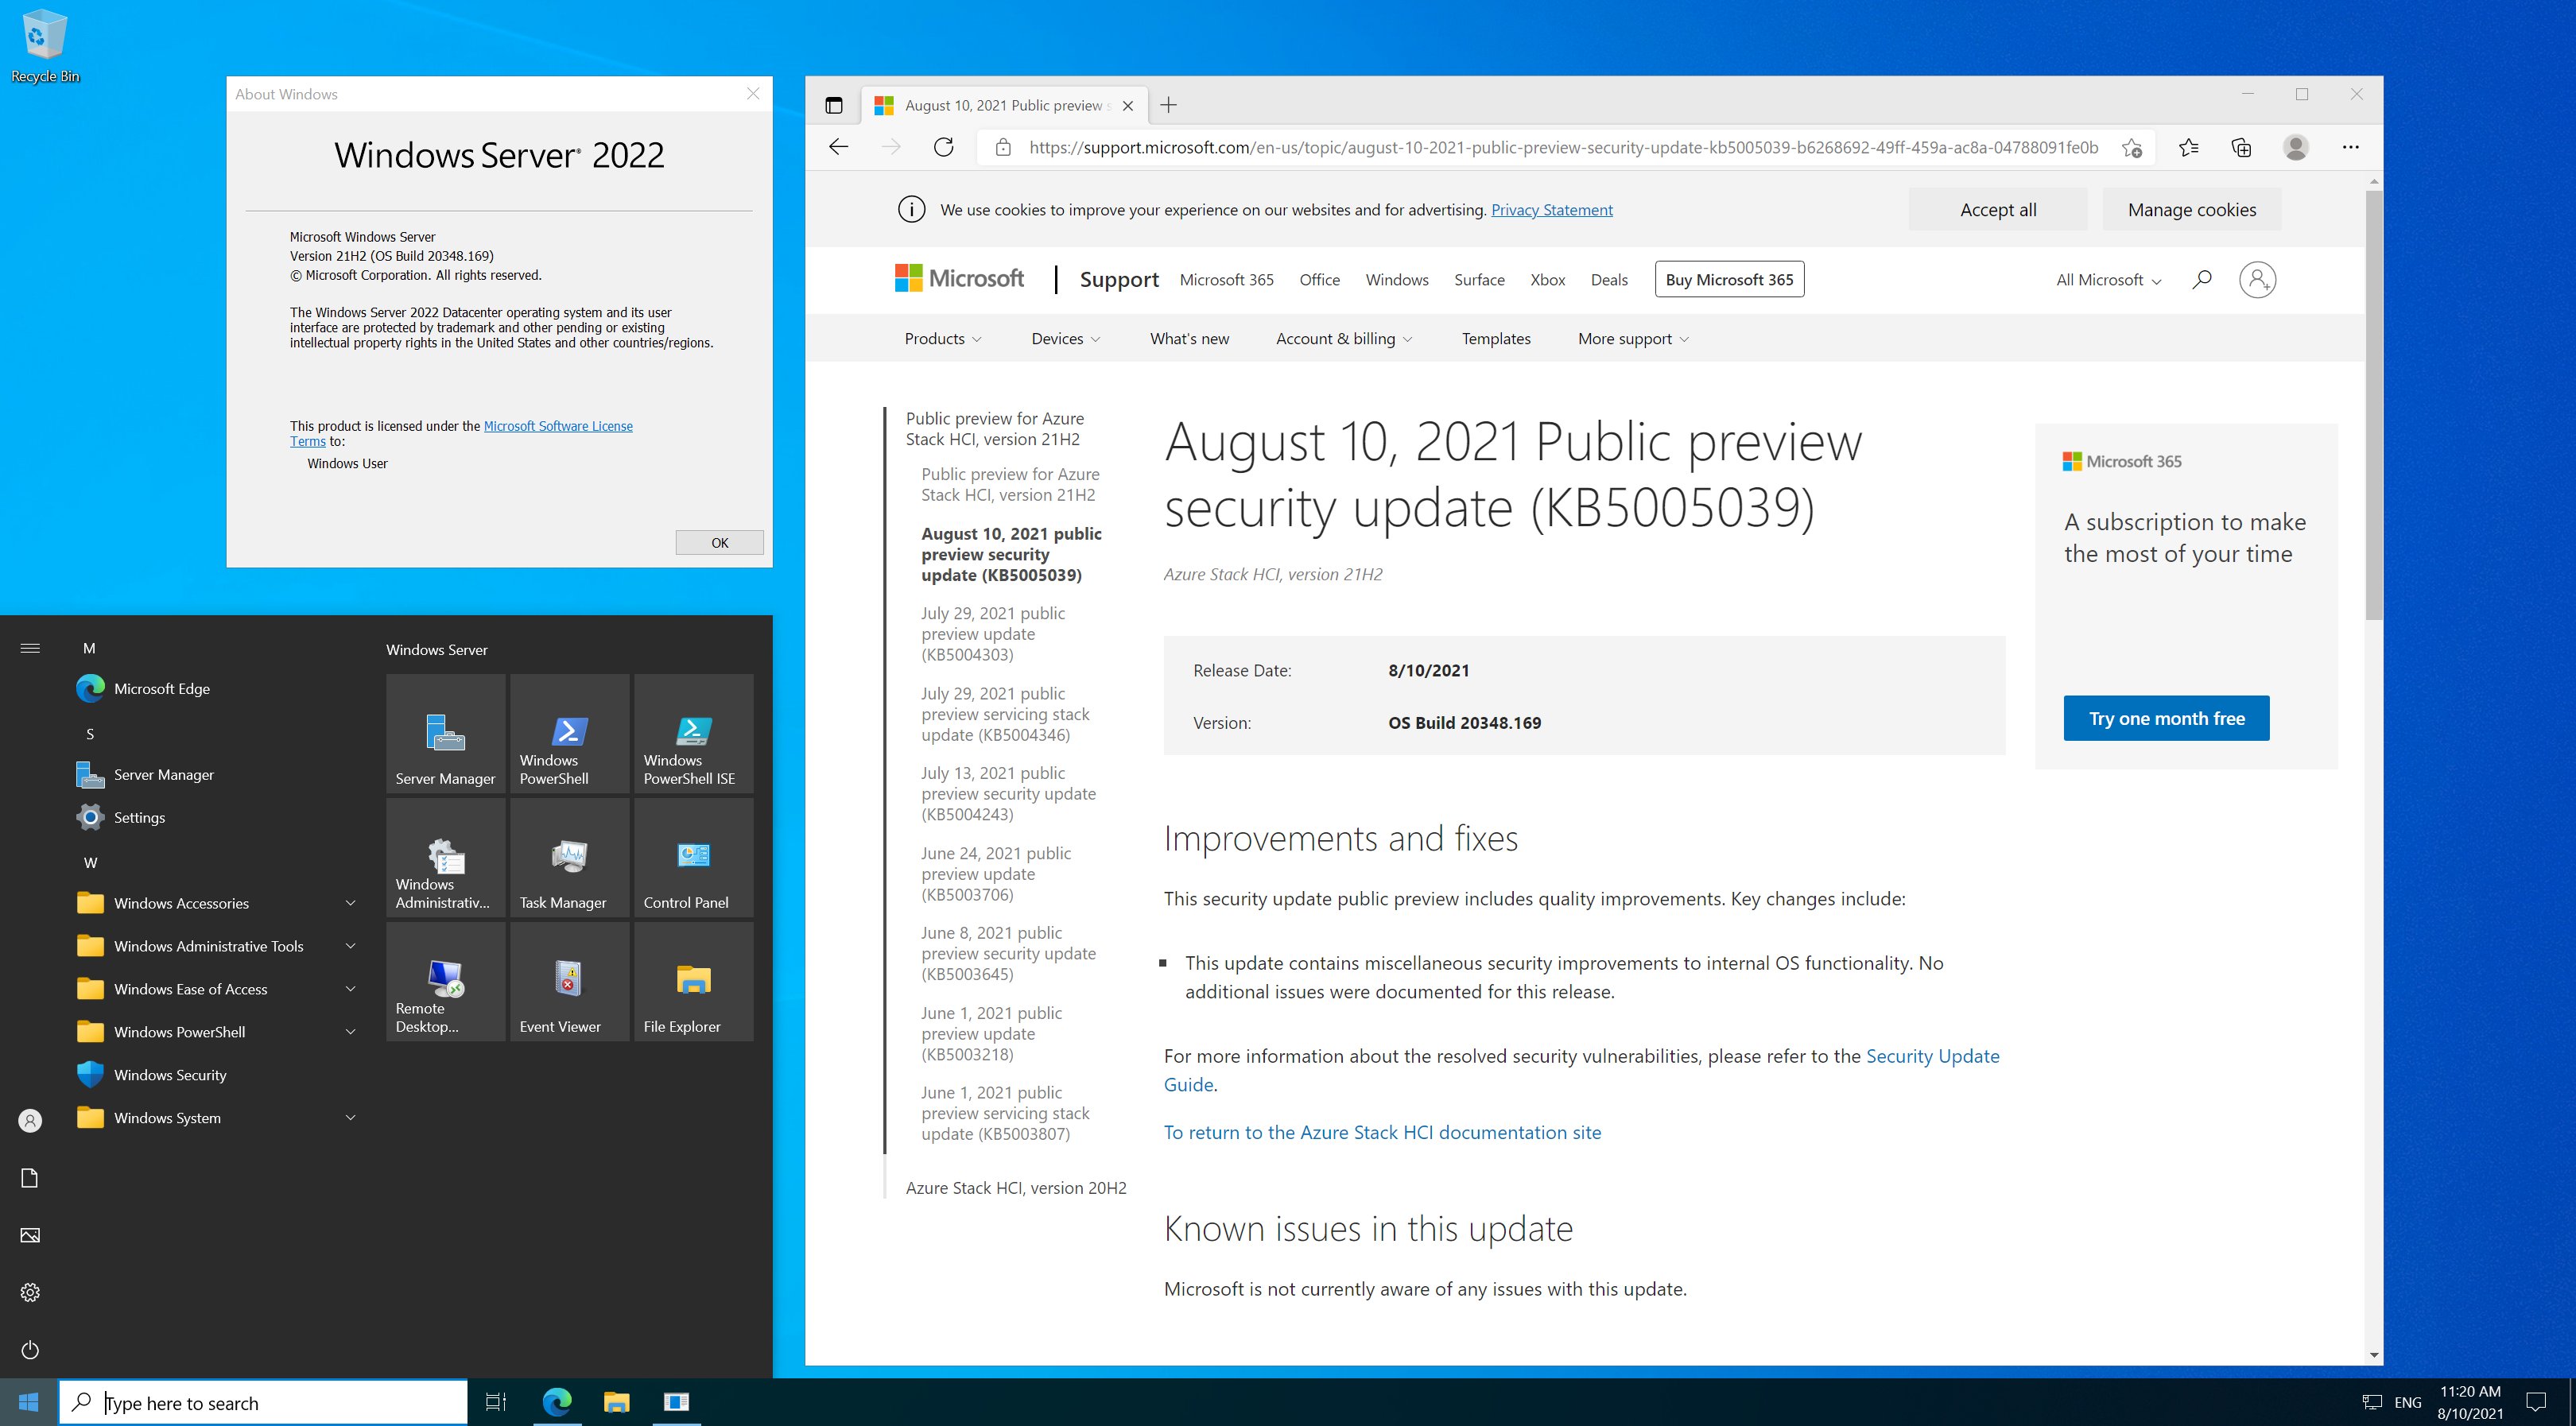
Task: Open the Security Update Guide link
Action: (1933, 1056)
